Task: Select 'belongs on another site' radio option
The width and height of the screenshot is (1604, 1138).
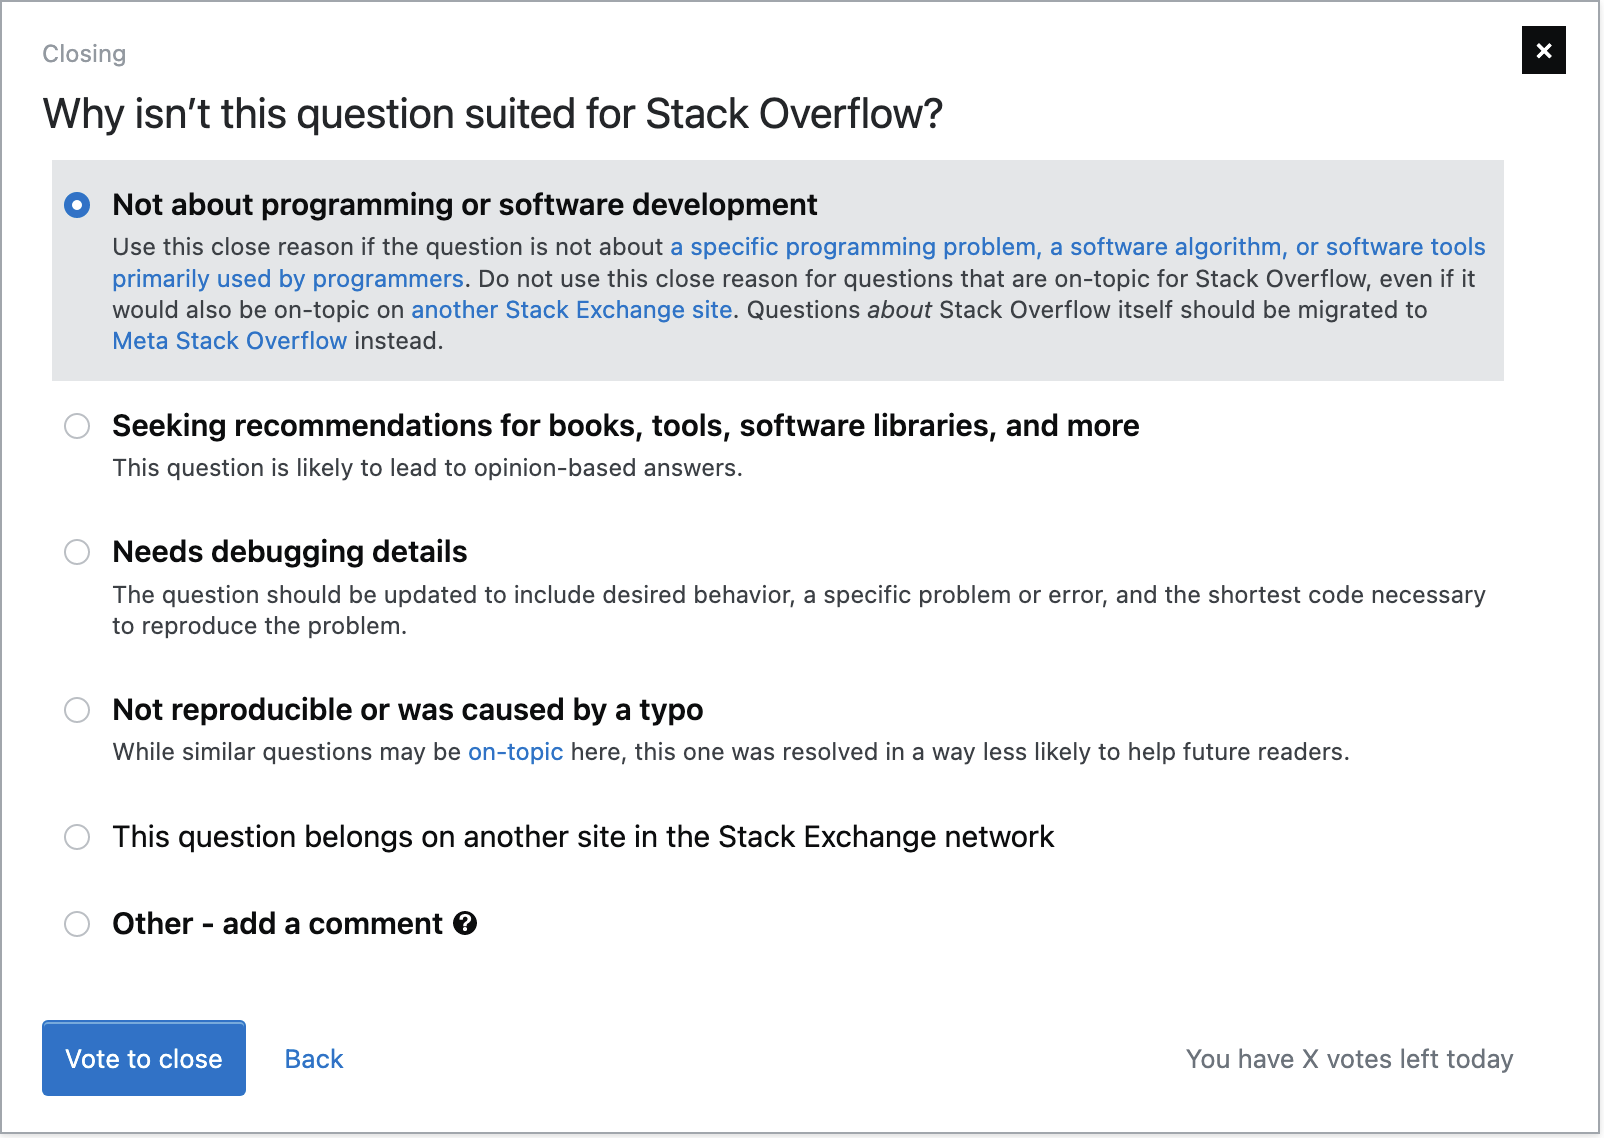Action: [77, 837]
